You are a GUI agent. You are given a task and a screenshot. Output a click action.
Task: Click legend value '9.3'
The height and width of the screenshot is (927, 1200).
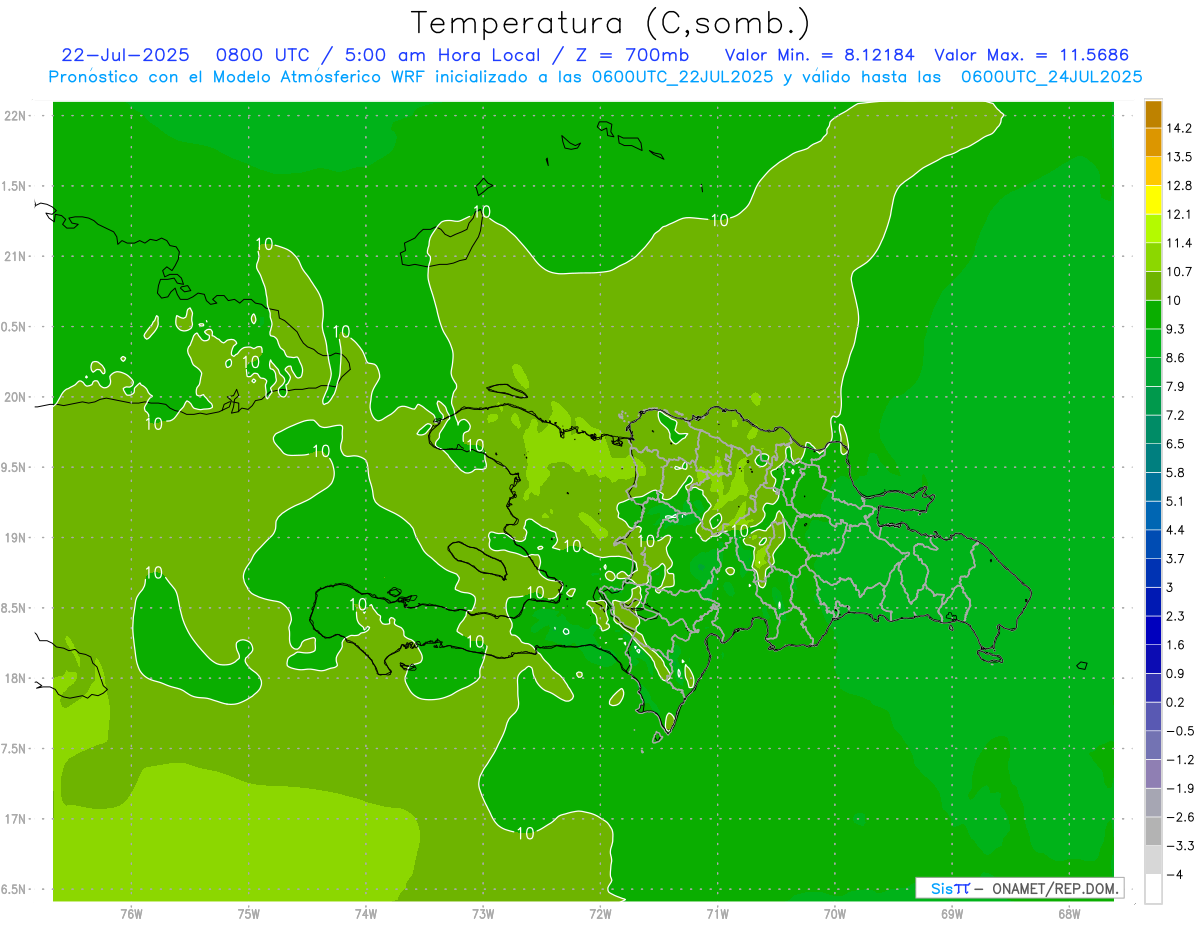coord(1176,329)
